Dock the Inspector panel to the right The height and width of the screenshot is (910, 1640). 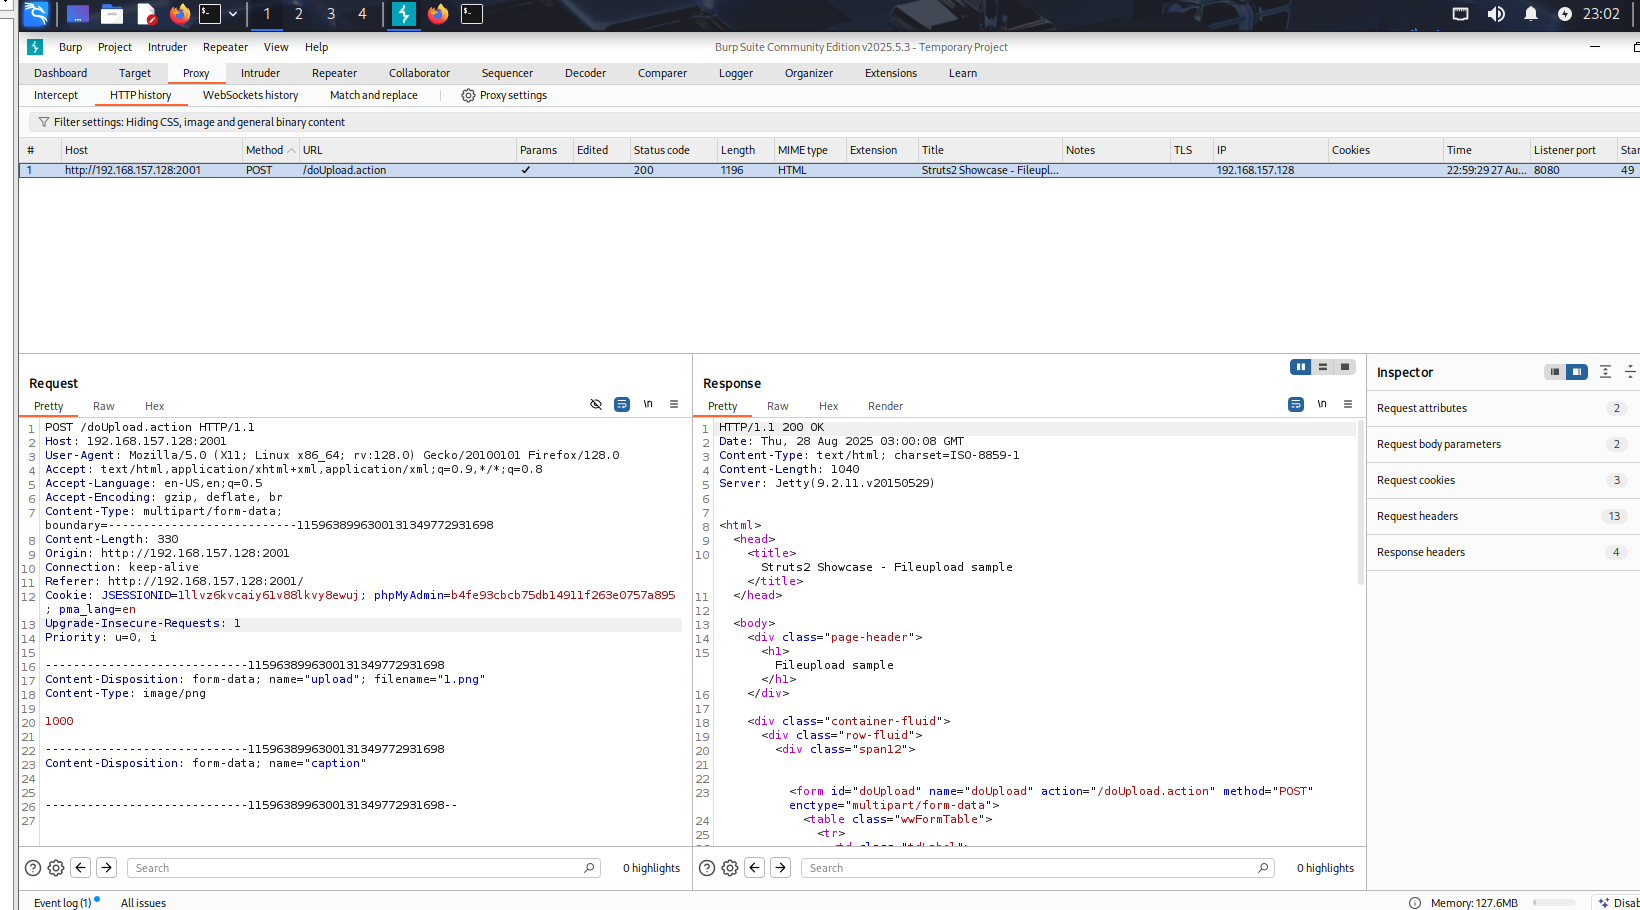pos(1576,372)
